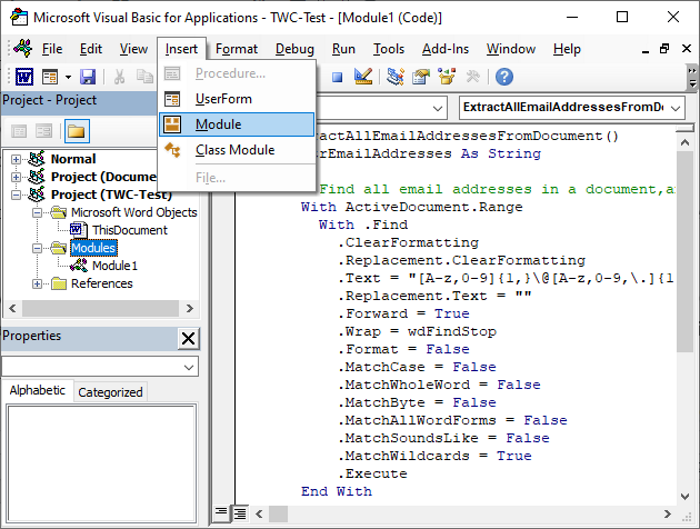Viewport: 700px width, 529px height.
Task: Click the Toolbox toolbar icon
Action: pos(472,77)
